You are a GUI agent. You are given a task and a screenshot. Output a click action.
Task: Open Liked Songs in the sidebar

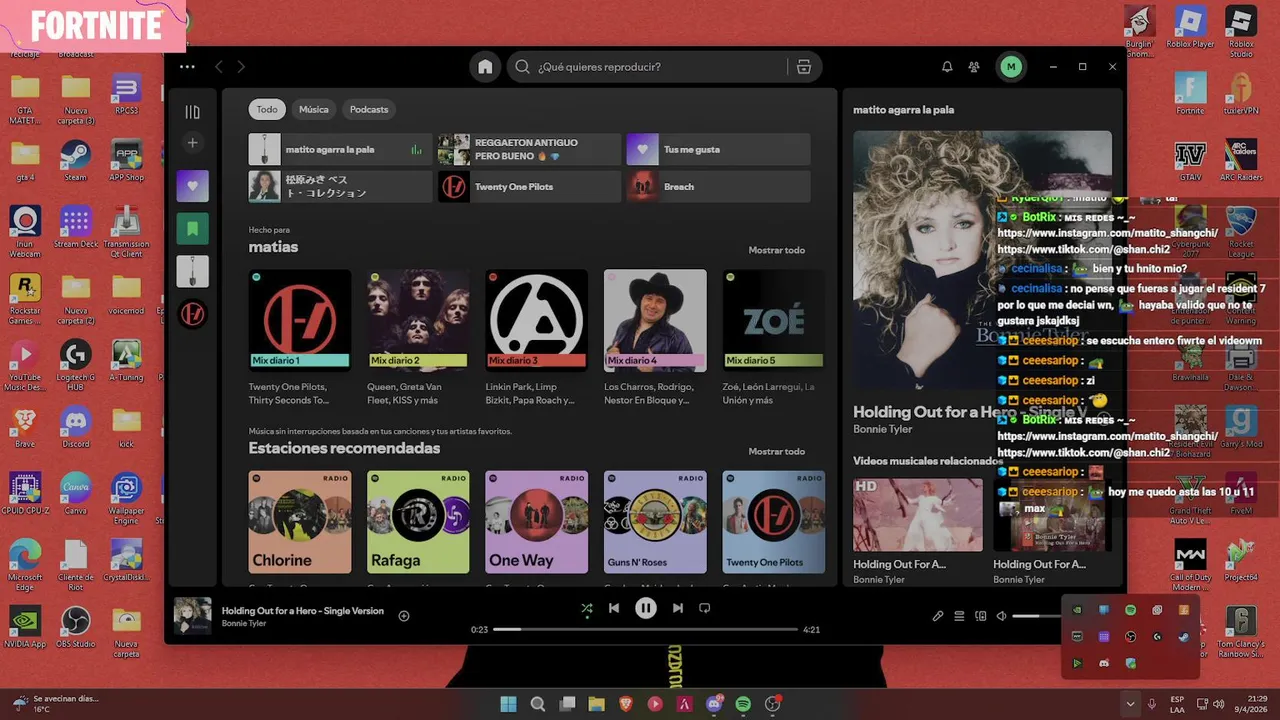point(193,186)
